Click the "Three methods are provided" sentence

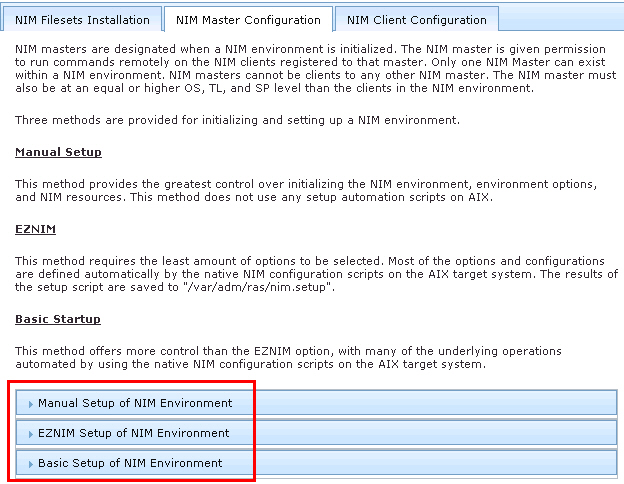coord(237,120)
